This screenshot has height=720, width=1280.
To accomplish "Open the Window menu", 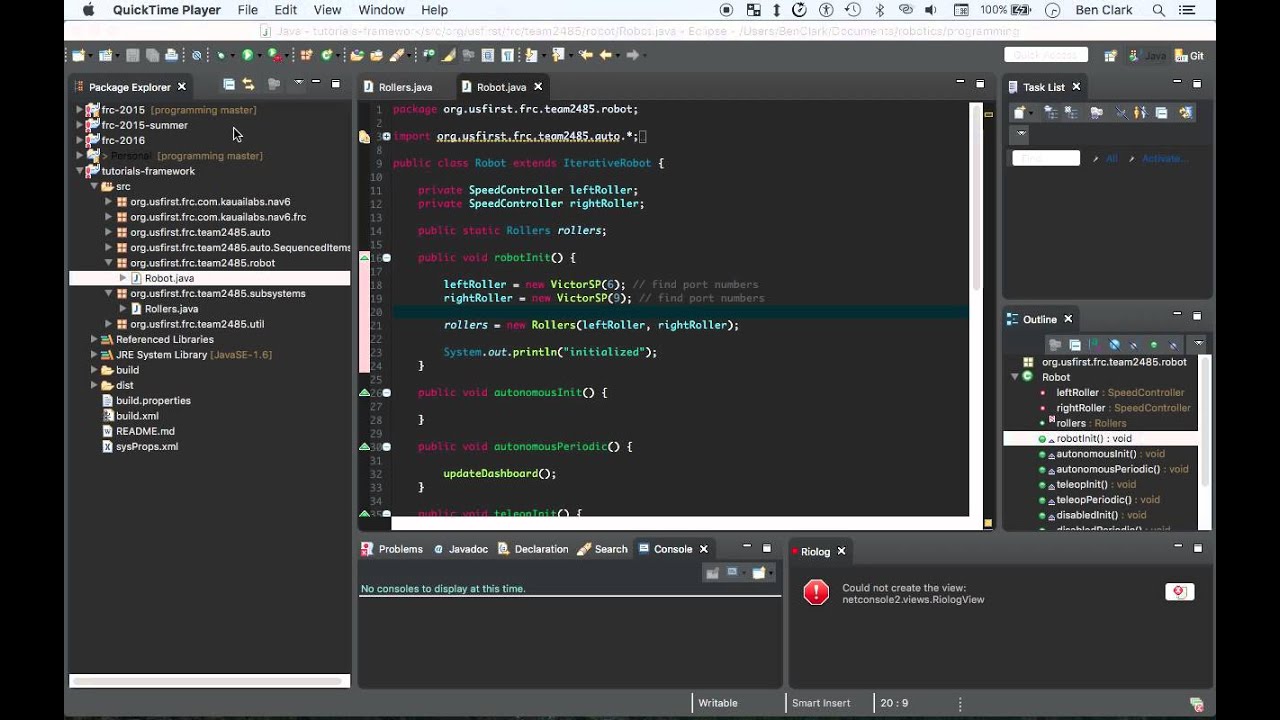I will pos(381,10).
